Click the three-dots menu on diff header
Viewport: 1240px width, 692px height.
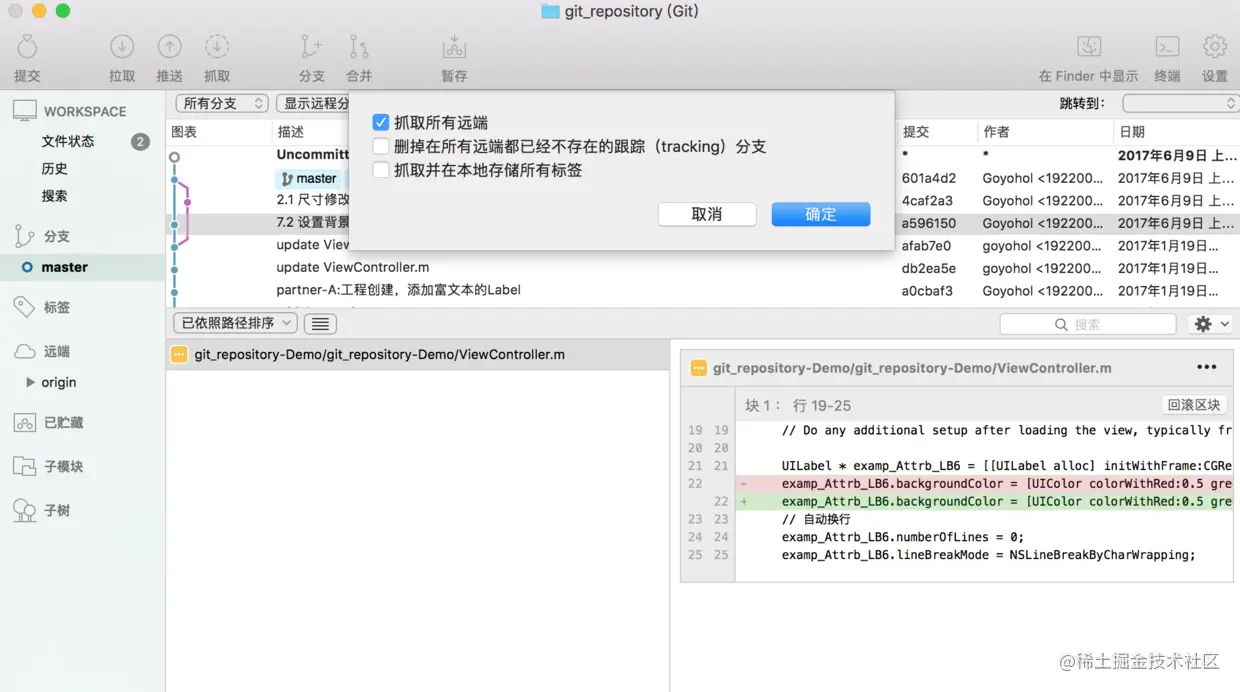1207,367
